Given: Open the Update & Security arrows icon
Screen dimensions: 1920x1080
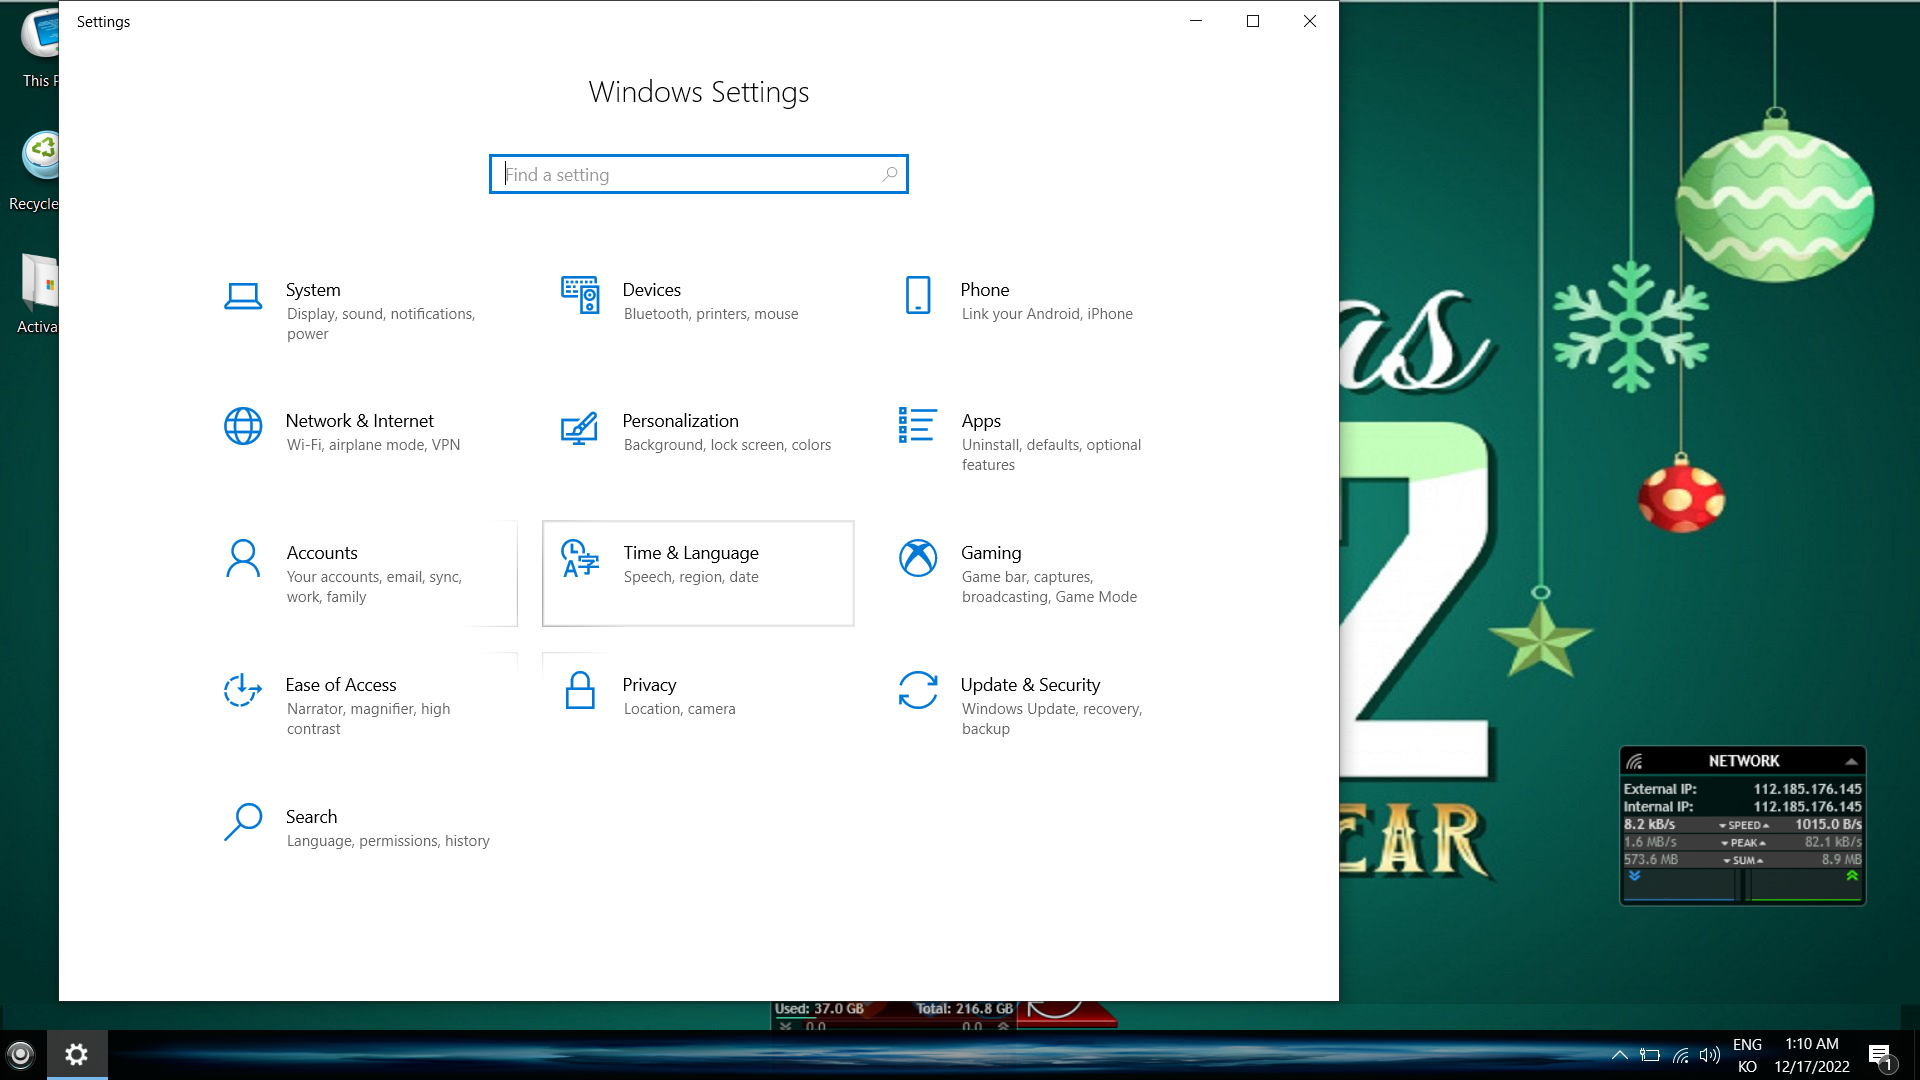Looking at the screenshot, I should tap(918, 690).
